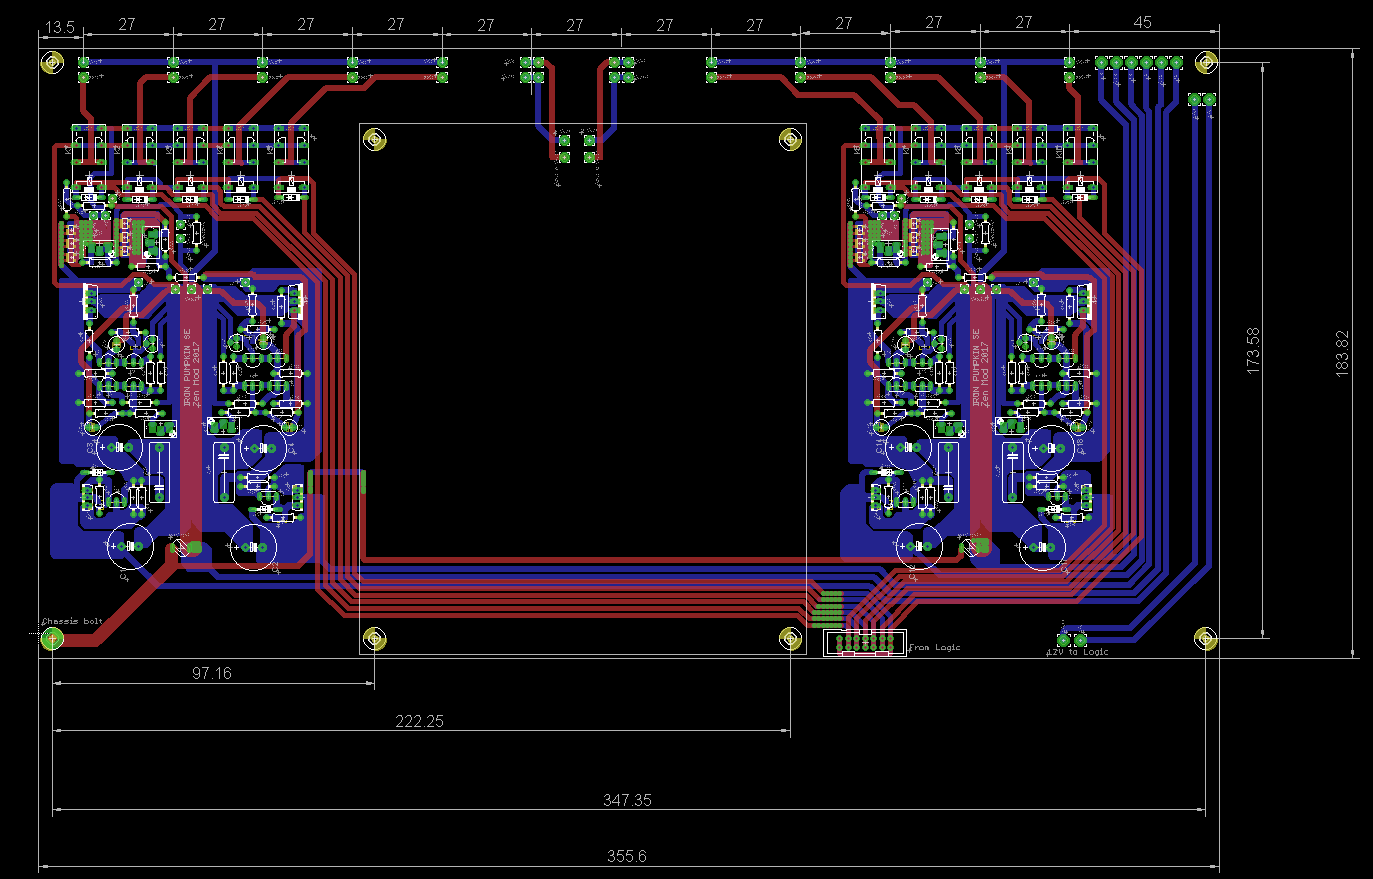Pick the 347.35 dimension value
Viewport: 1373px width, 879px height.
click(x=627, y=800)
